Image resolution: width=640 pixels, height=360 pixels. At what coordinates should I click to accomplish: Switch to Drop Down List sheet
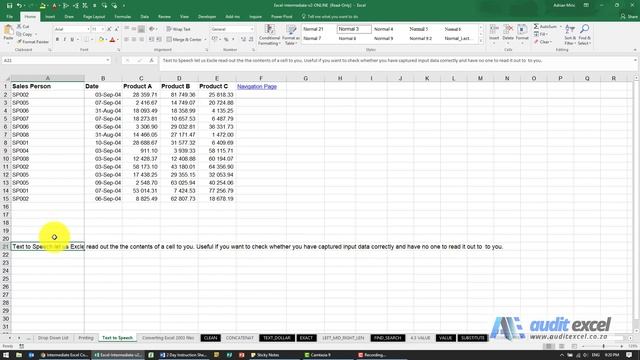[53, 338]
